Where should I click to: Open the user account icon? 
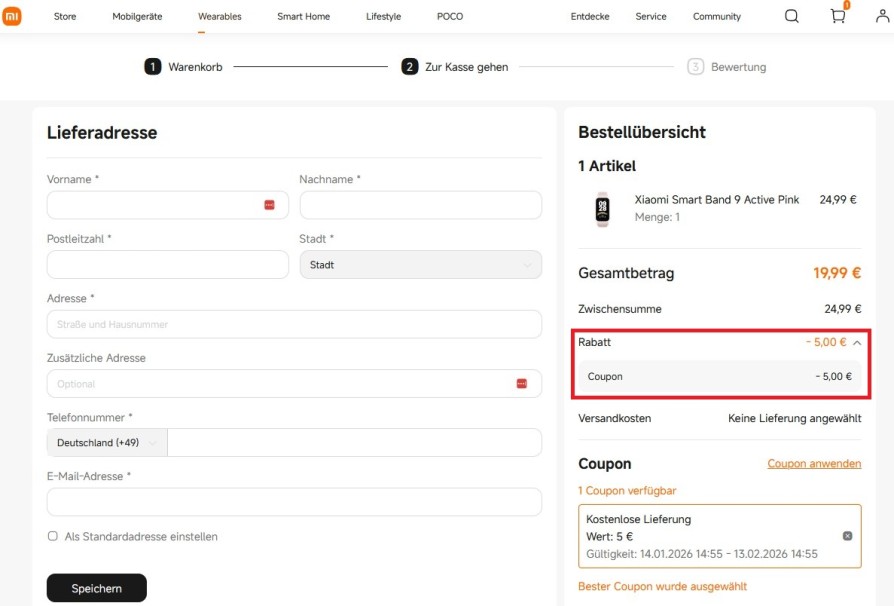882,16
